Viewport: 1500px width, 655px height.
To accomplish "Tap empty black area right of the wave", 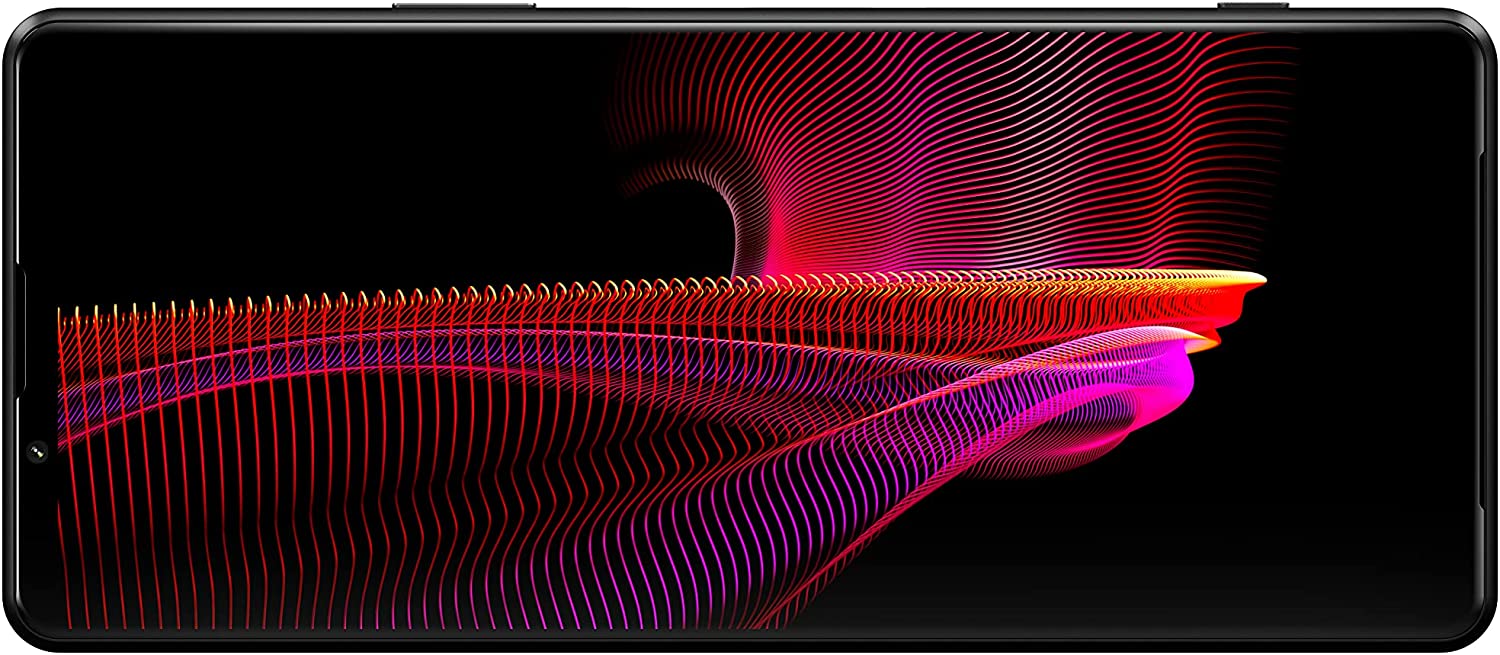I will (x=1380, y=330).
